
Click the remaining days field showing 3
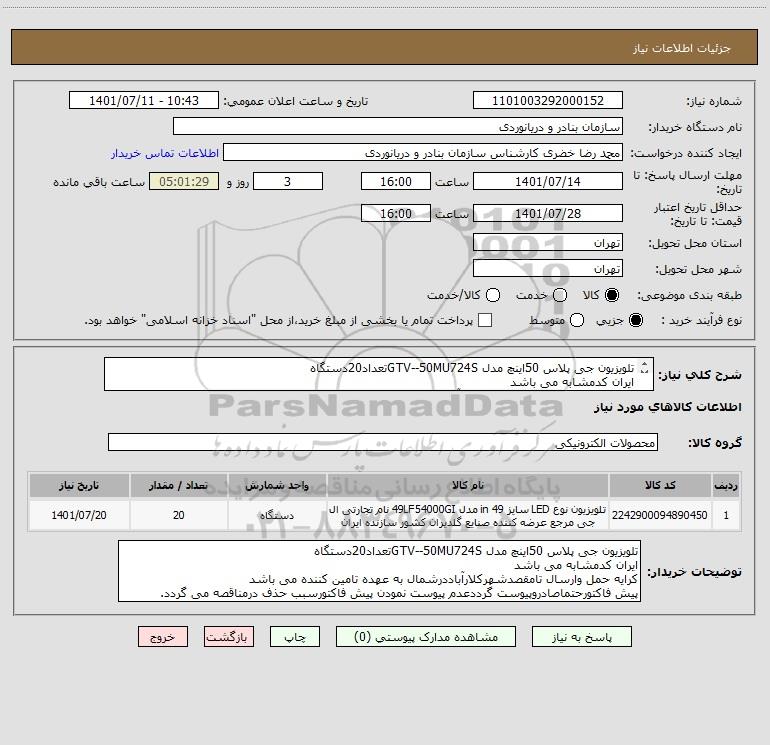pyautogui.click(x=288, y=181)
